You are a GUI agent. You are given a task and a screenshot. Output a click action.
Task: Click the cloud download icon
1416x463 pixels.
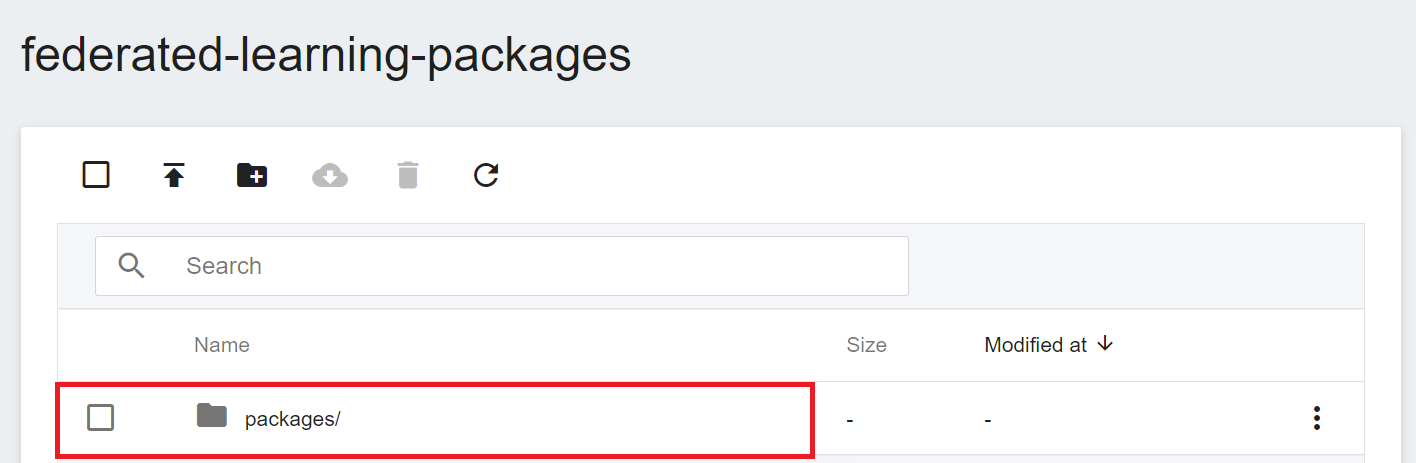coord(330,176)
